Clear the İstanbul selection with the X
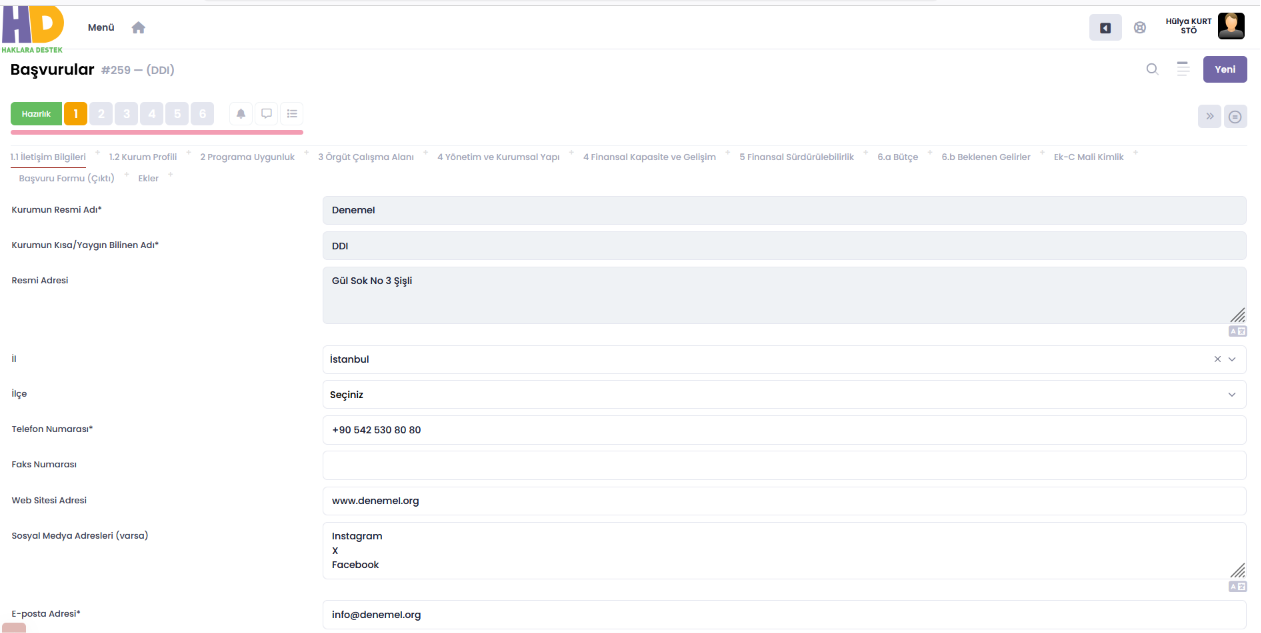Image resolution: width=1261 pixels, height=633 pixels. pyautogui.click(x=1217, y=359)
